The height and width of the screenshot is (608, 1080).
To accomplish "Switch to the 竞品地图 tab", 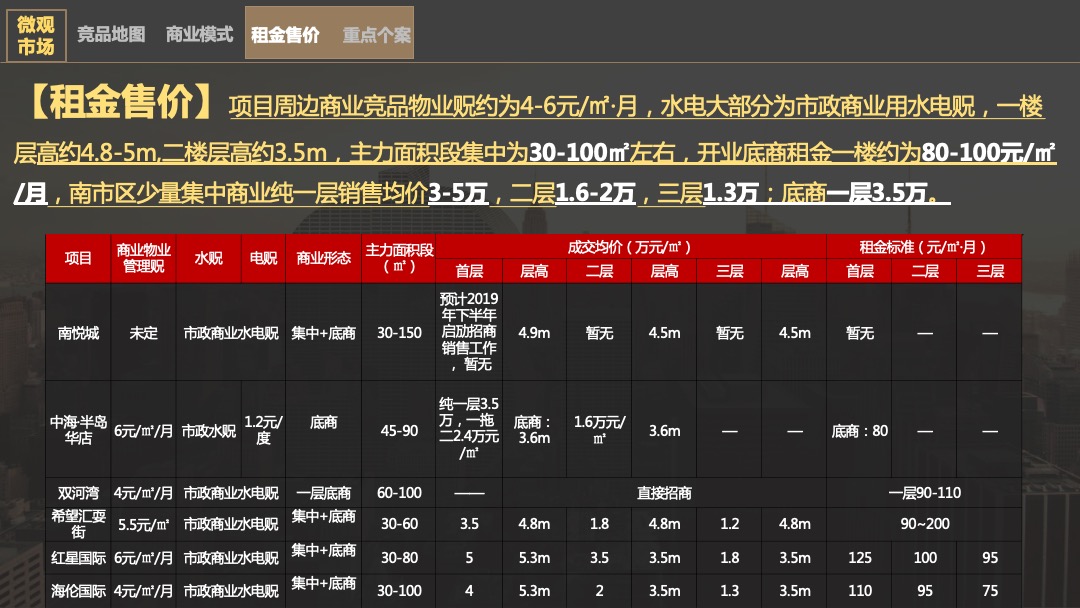I will [110, 33].
